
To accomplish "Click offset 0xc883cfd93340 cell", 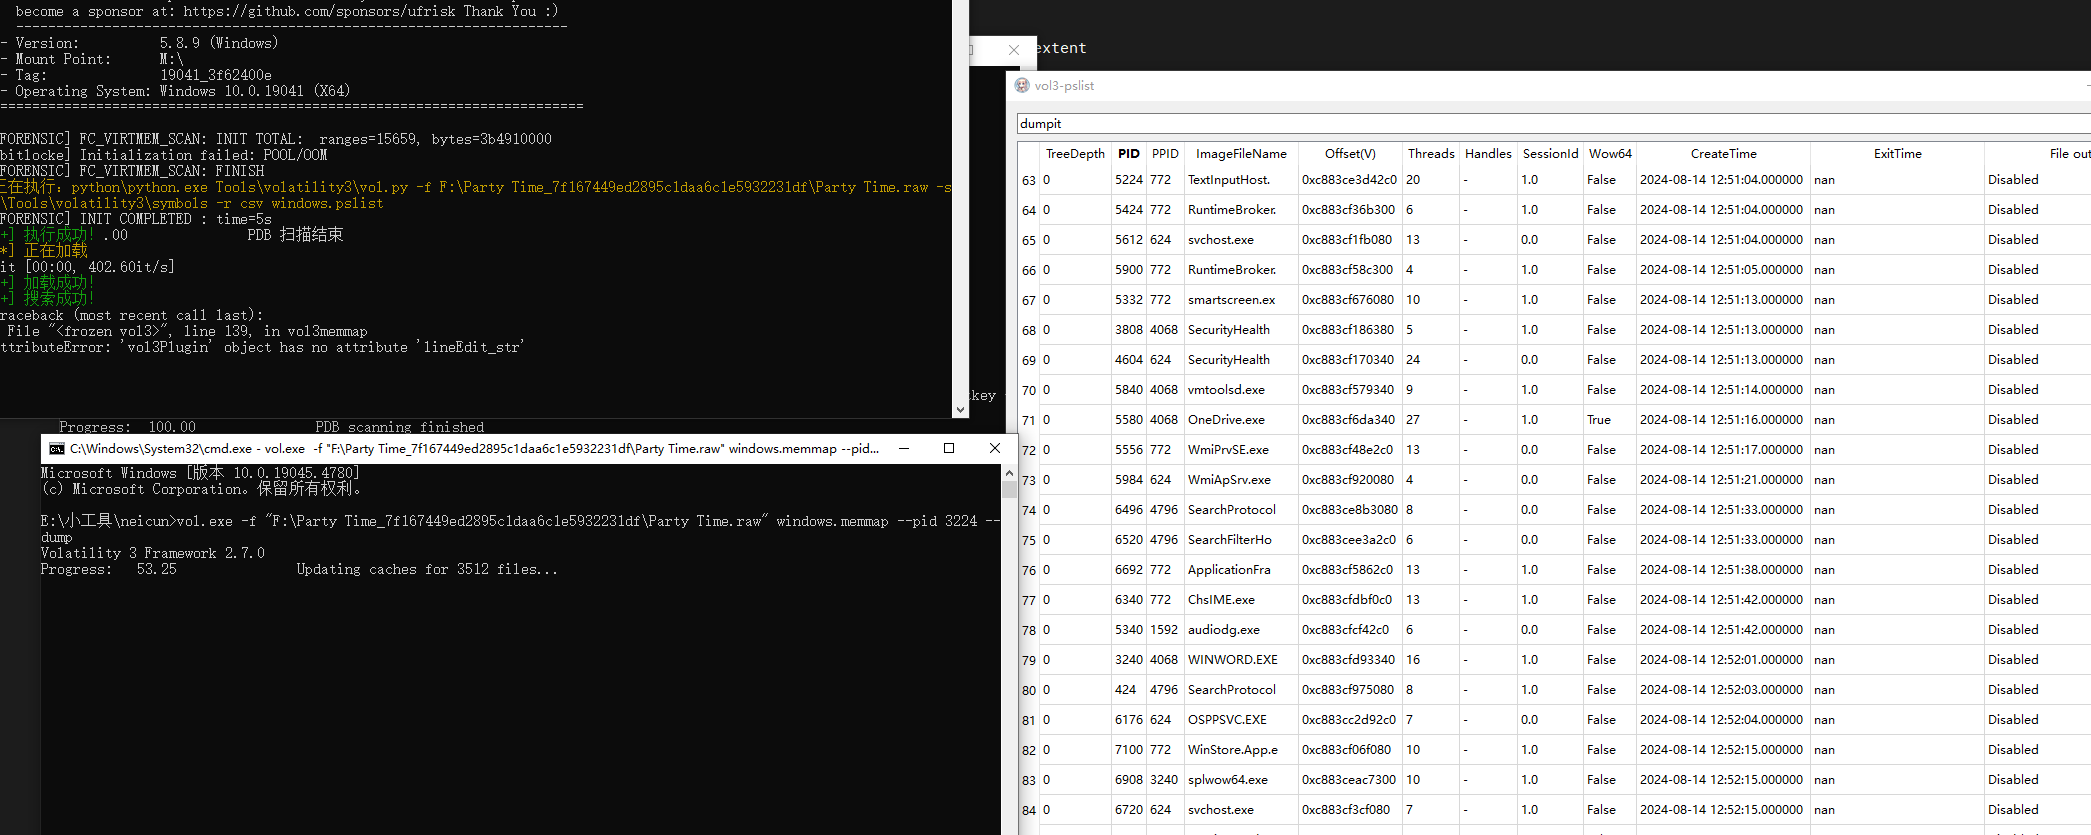I will tap(1350, 660).
